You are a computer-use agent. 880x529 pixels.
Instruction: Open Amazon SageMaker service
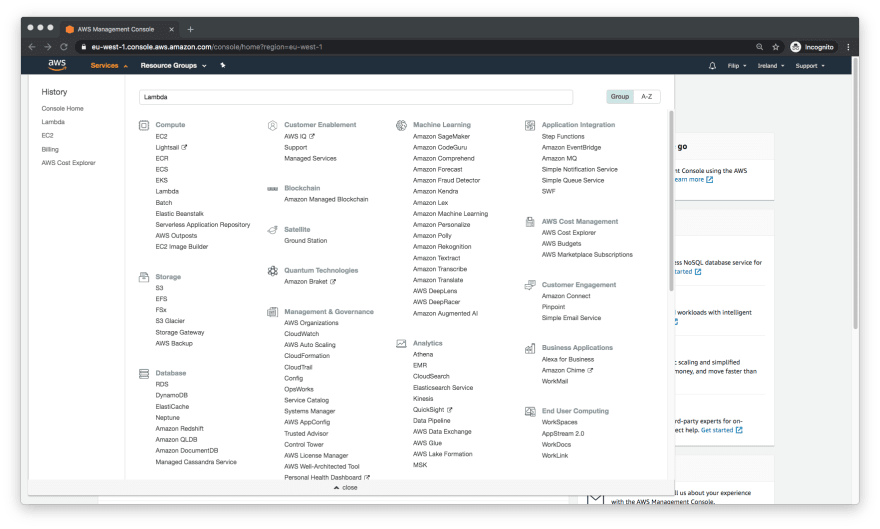coord(441,136)
